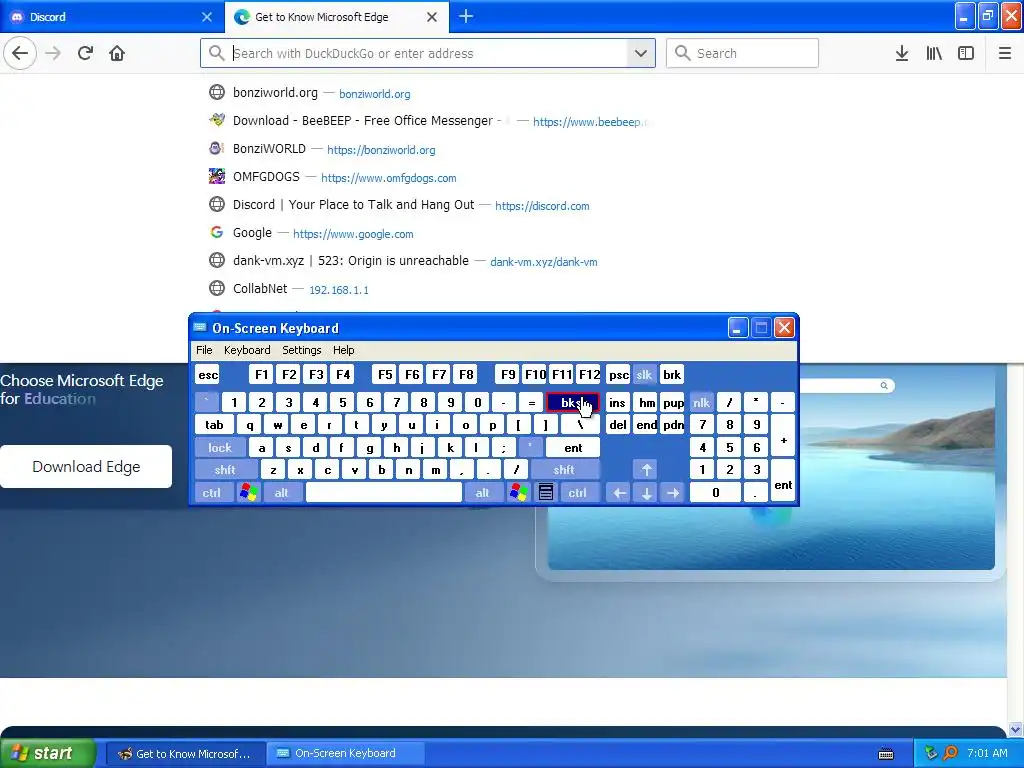Click the down arrow key
The height and width of the screenshot is (768, 1024).
647,493
